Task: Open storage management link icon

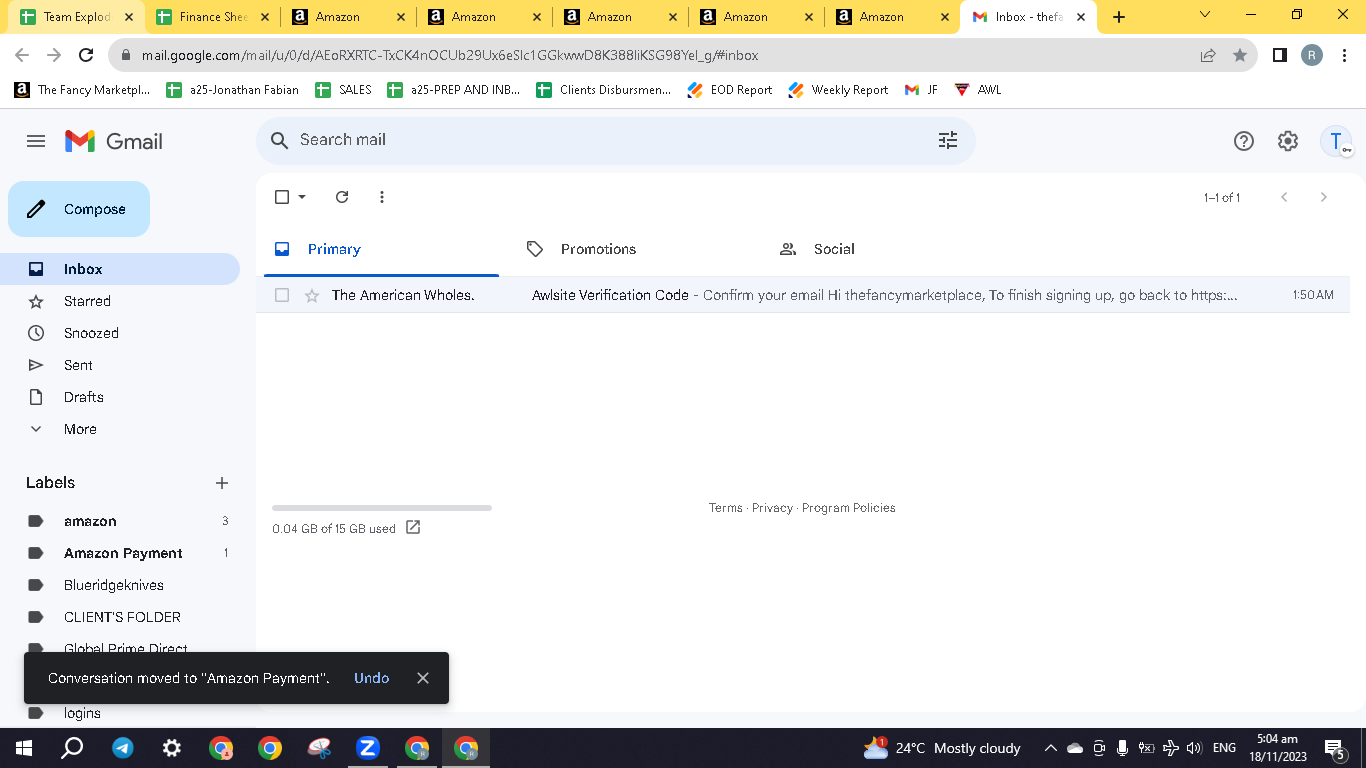Action: coord(413,528)
